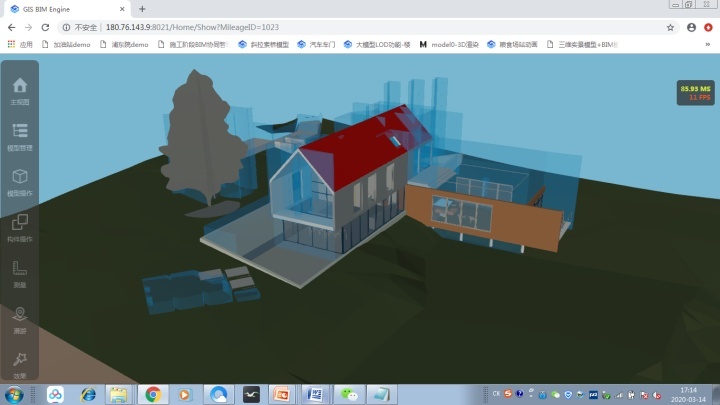The height and width of the screenshot is (405, 720).
Task: Open the 三维实景模型+BIM bookmark
Action: tap(582, 45)
